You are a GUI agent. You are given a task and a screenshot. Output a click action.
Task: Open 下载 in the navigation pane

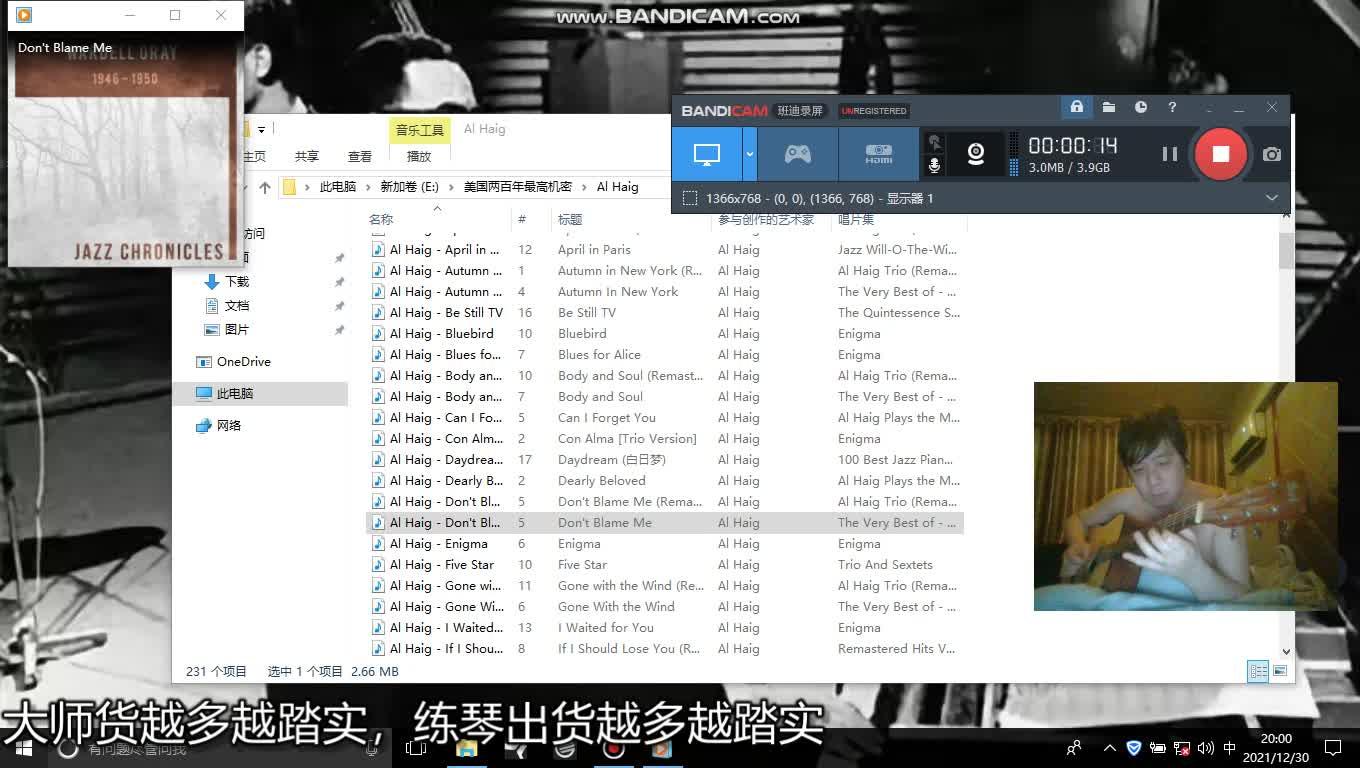point(237,282)
